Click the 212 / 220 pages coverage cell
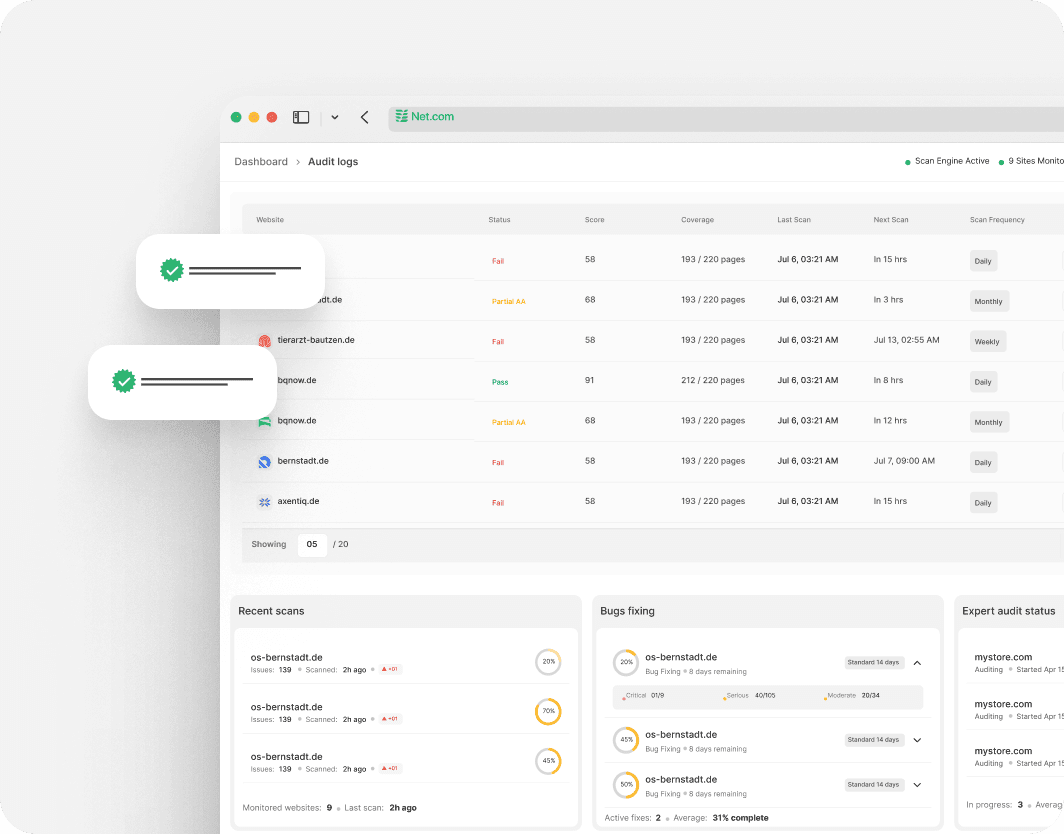The image size is (1064, 834). tap(712, 380)
